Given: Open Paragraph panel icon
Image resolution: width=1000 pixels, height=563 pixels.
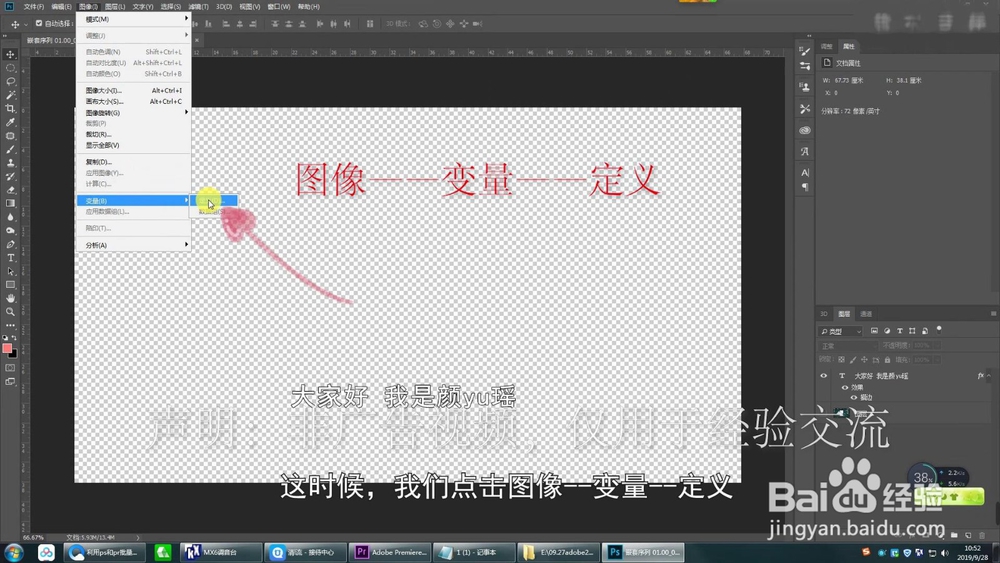Looking at the screenshot, I should point(805,187).
